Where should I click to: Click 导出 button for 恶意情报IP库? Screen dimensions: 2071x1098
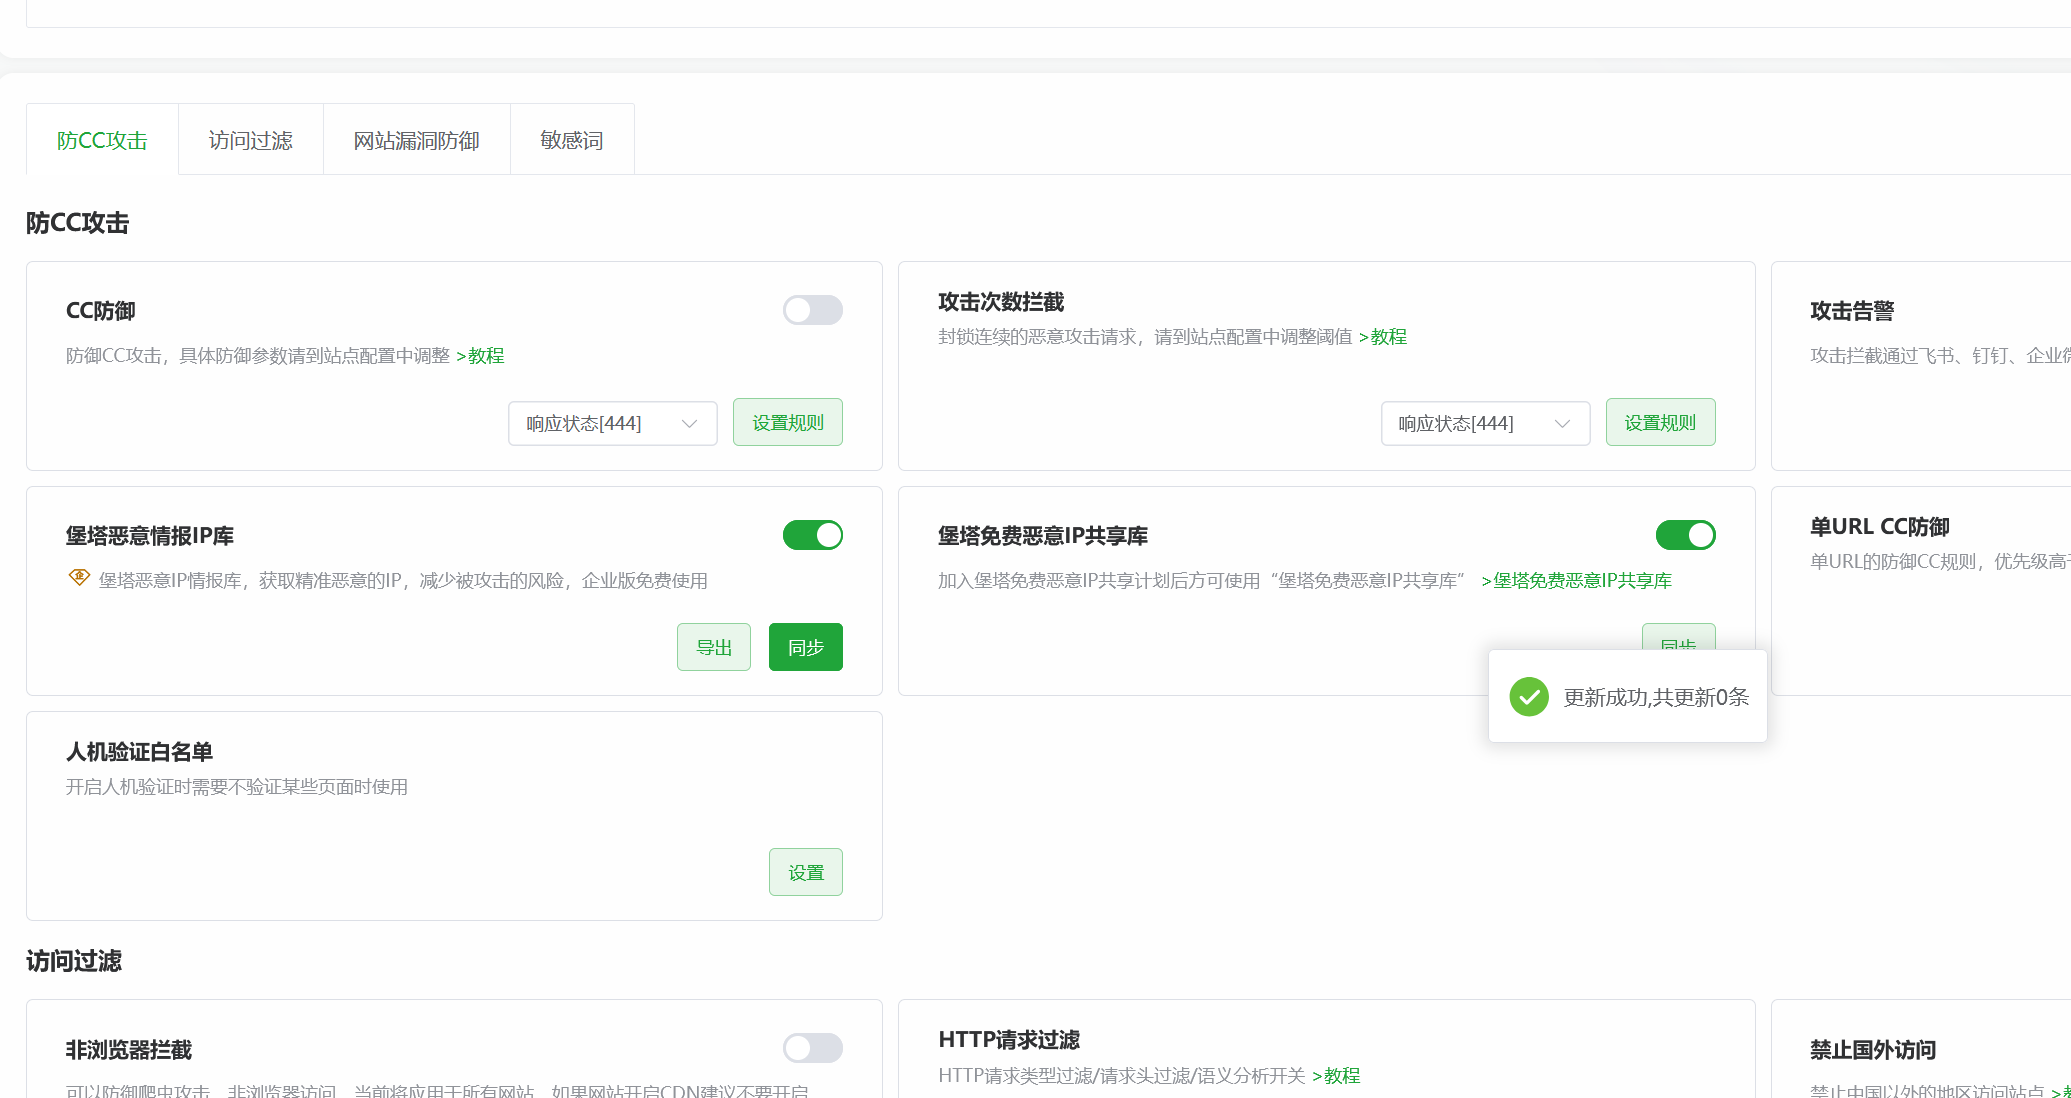714,647
